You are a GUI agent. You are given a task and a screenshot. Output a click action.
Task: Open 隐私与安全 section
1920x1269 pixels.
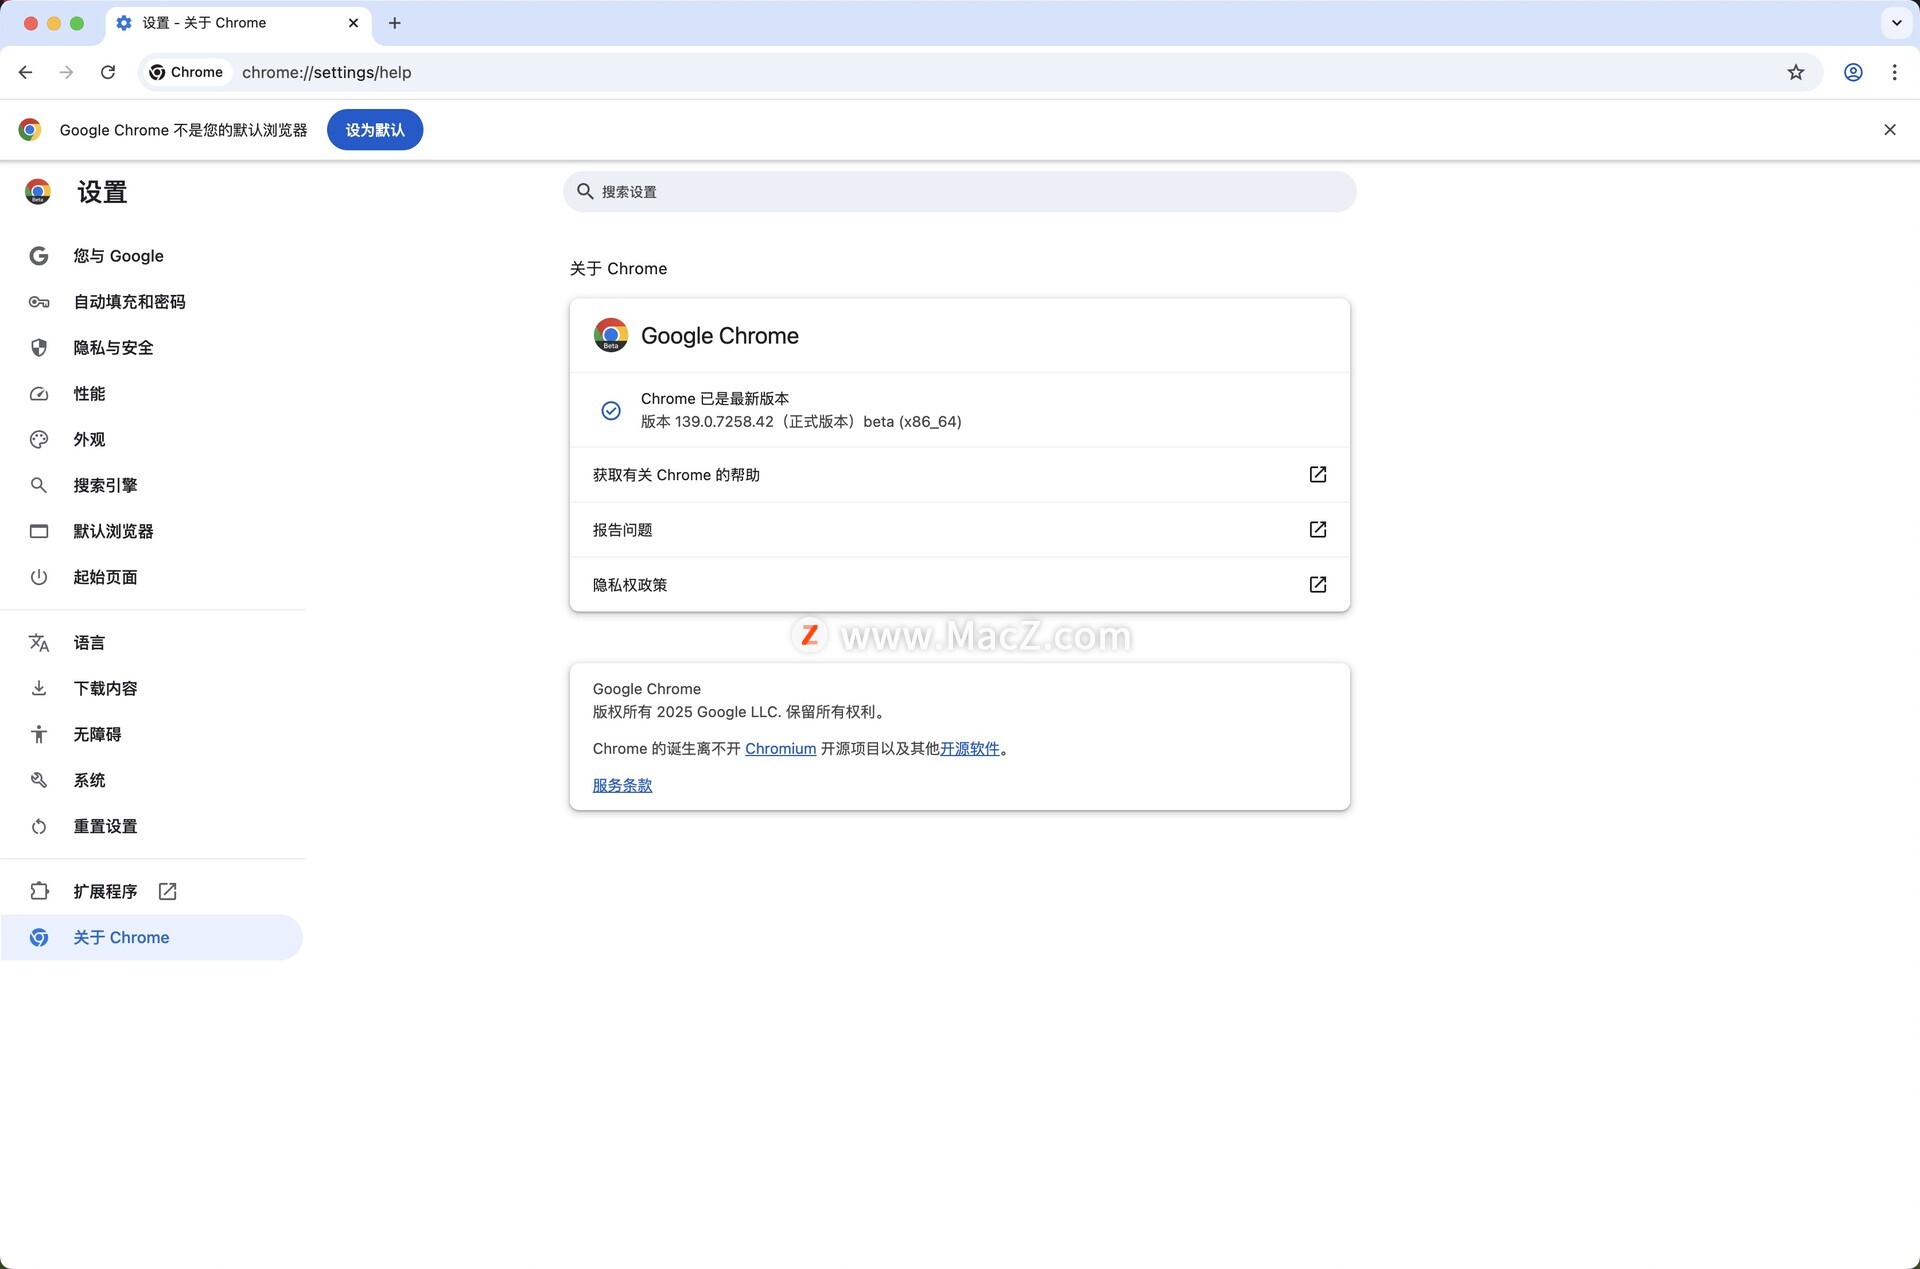[x=150, y=348]
